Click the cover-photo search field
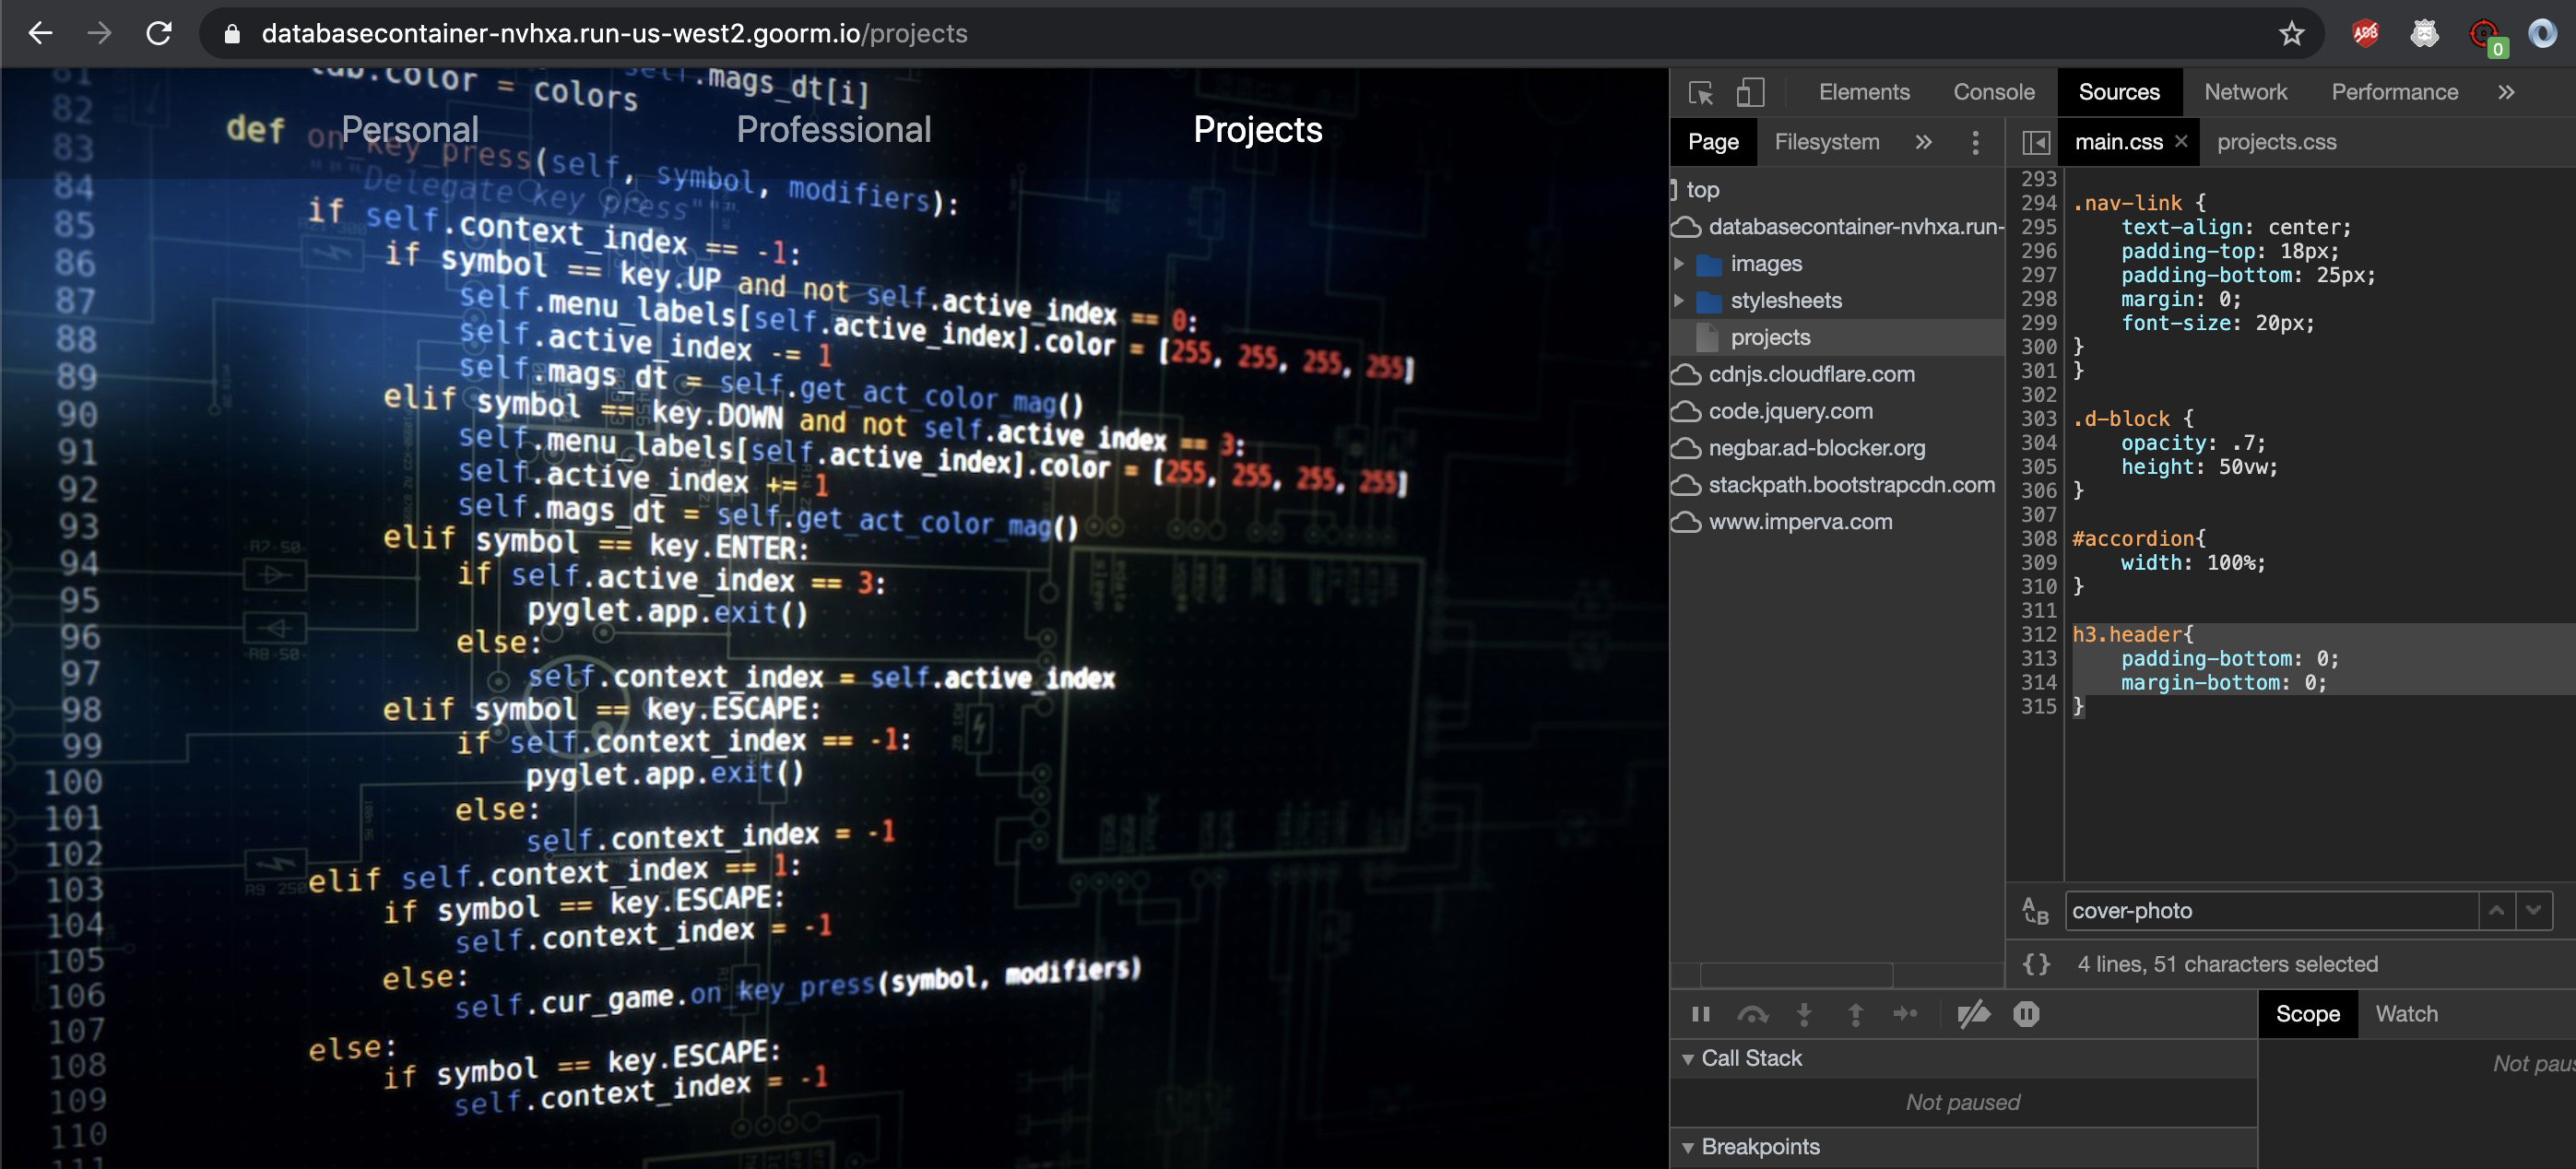 click(x=2271, y=911)
